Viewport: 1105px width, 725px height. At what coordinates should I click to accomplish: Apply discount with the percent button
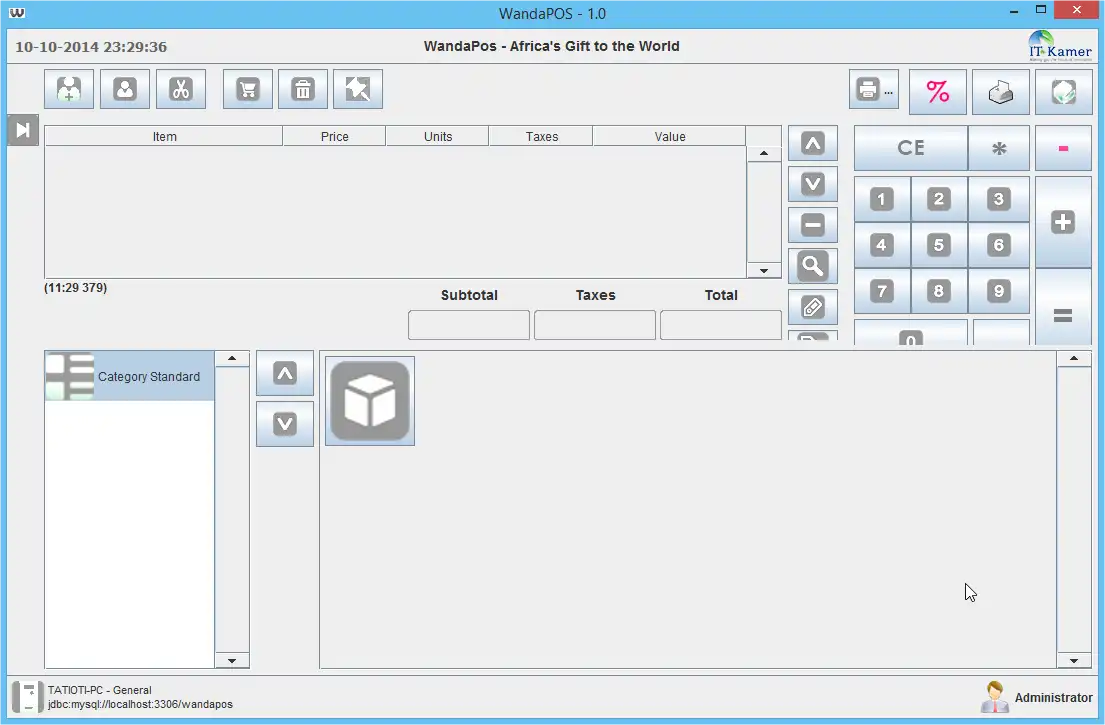pos(938,92)
